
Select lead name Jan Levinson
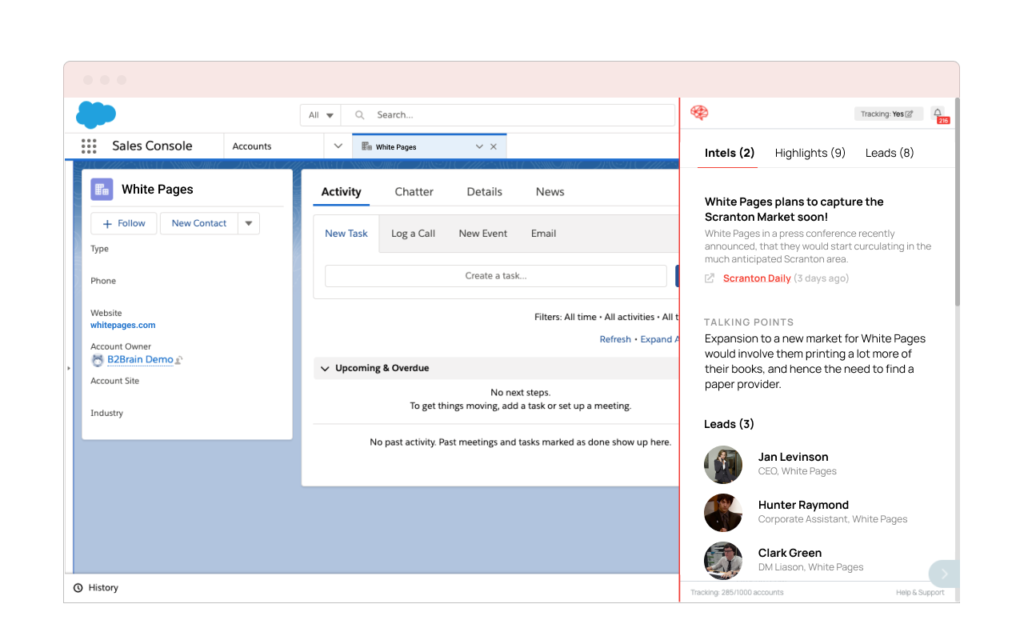click(x=793, y=457)
